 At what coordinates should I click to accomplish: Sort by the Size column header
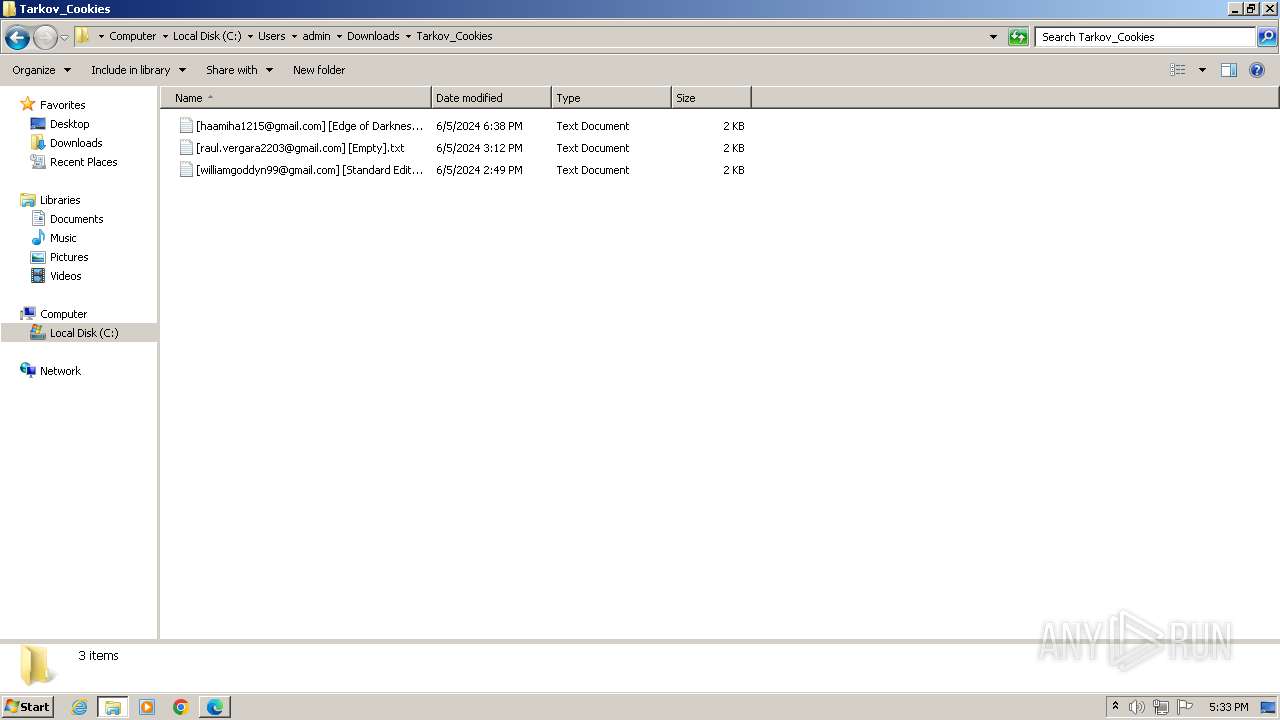click(x=711, y=98)
